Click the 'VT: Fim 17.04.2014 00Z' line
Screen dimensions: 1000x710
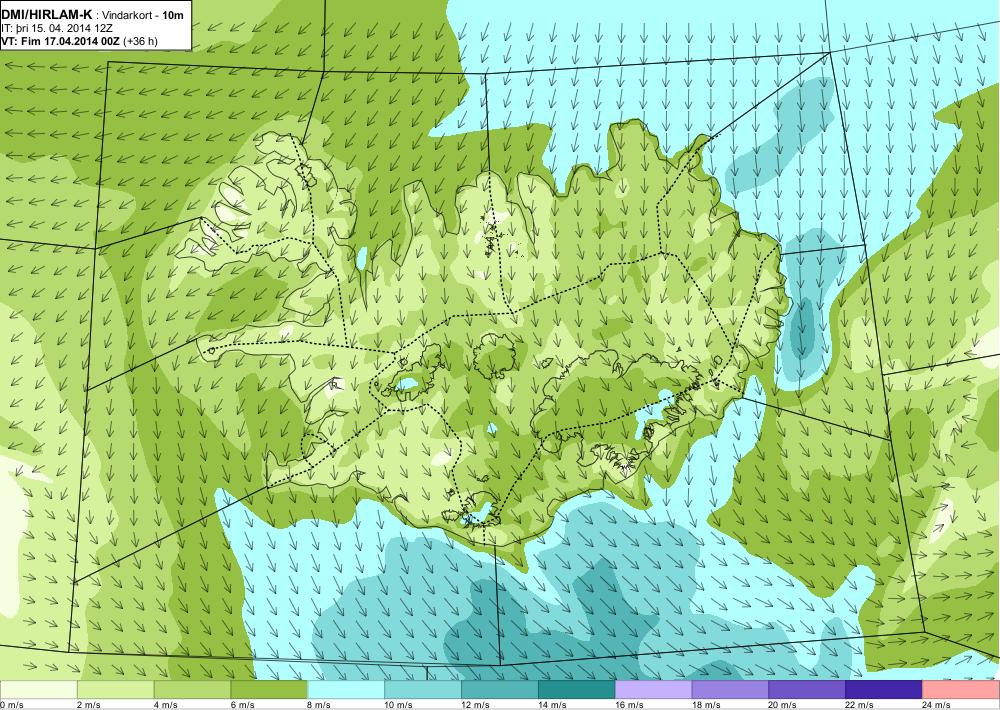point(60,41)
